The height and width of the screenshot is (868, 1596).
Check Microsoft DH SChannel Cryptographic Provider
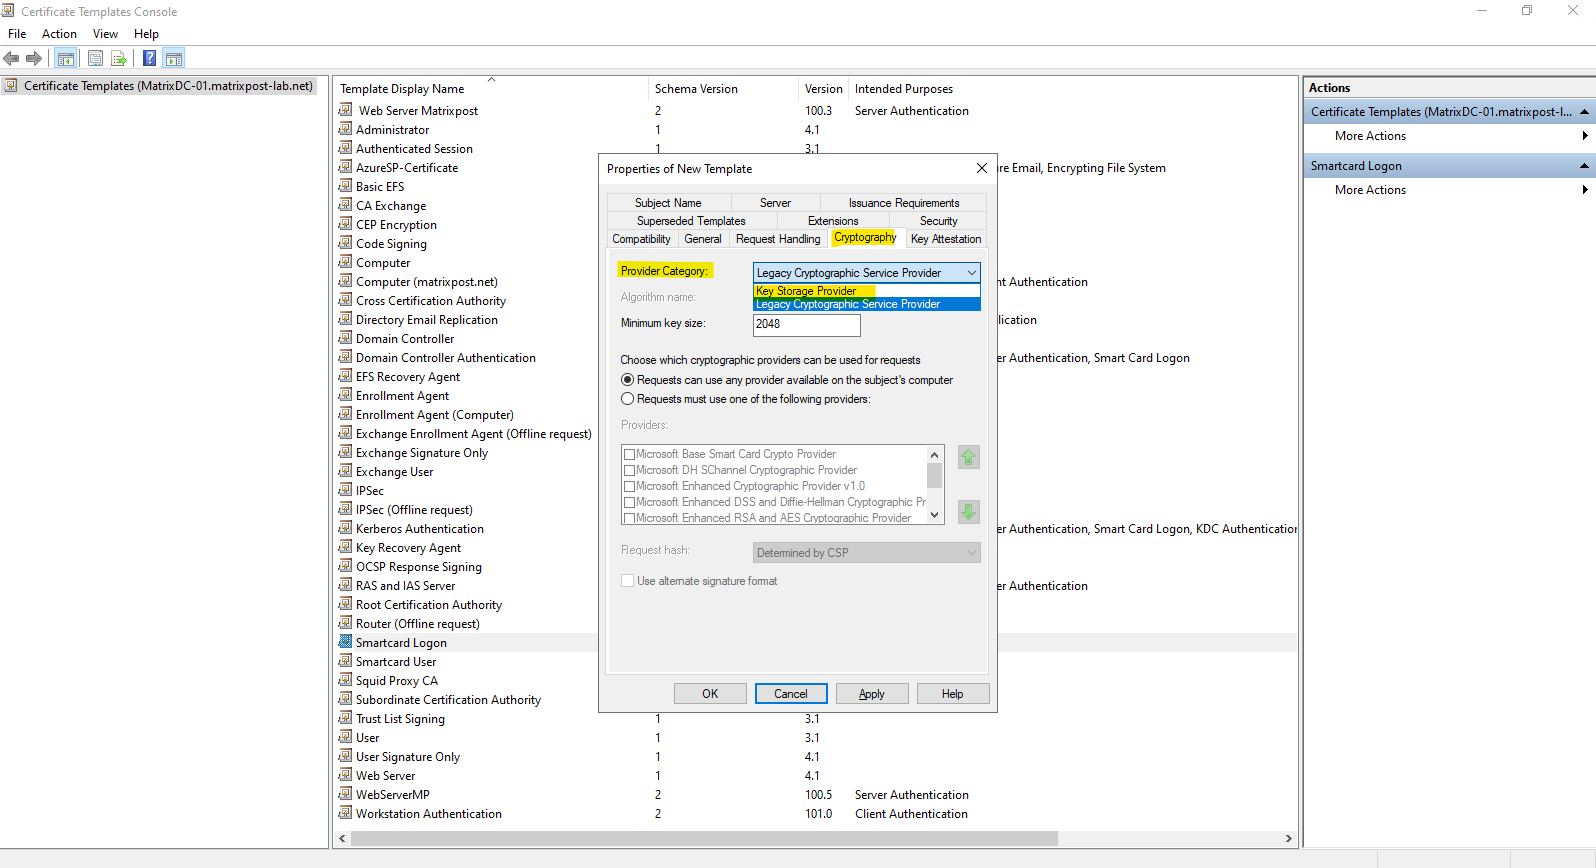tap(630, 470)
